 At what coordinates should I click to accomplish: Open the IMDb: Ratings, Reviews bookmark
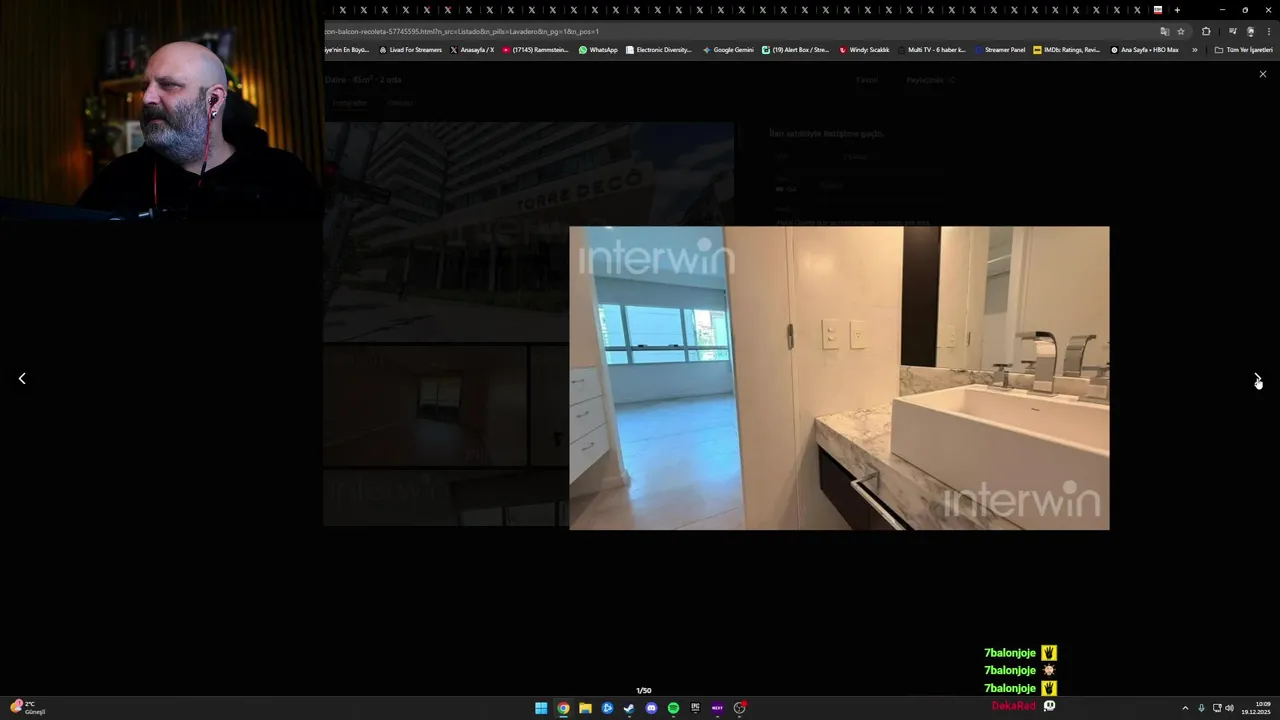(x=1067, y=50)
